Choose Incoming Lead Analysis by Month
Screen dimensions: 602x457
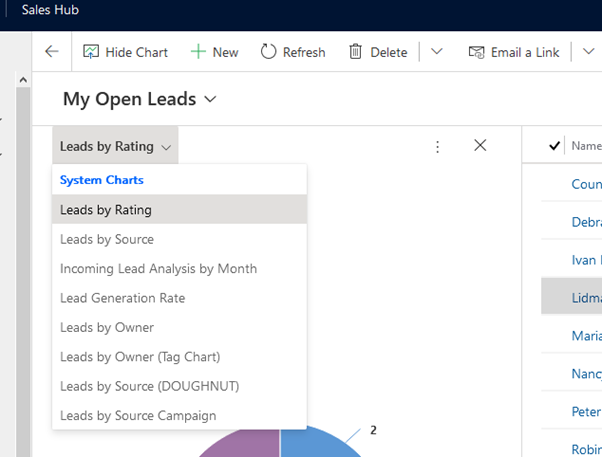[158, 268]
